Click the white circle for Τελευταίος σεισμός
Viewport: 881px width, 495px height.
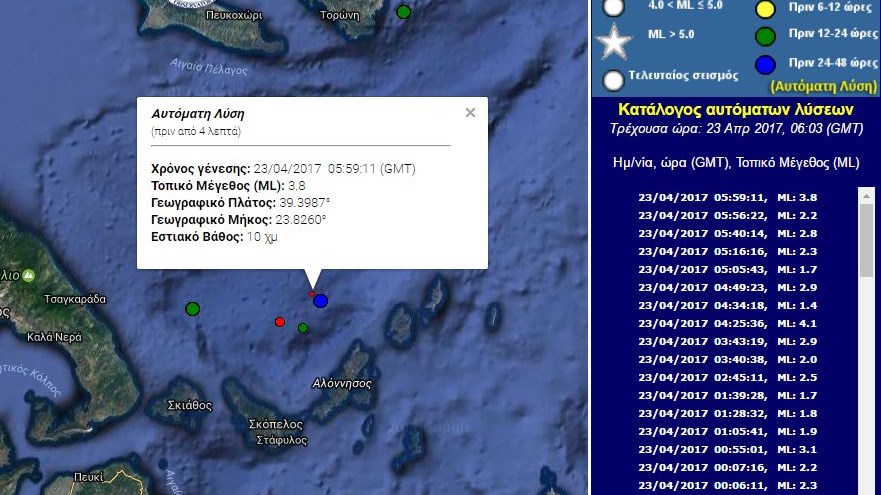pos(614,80)
